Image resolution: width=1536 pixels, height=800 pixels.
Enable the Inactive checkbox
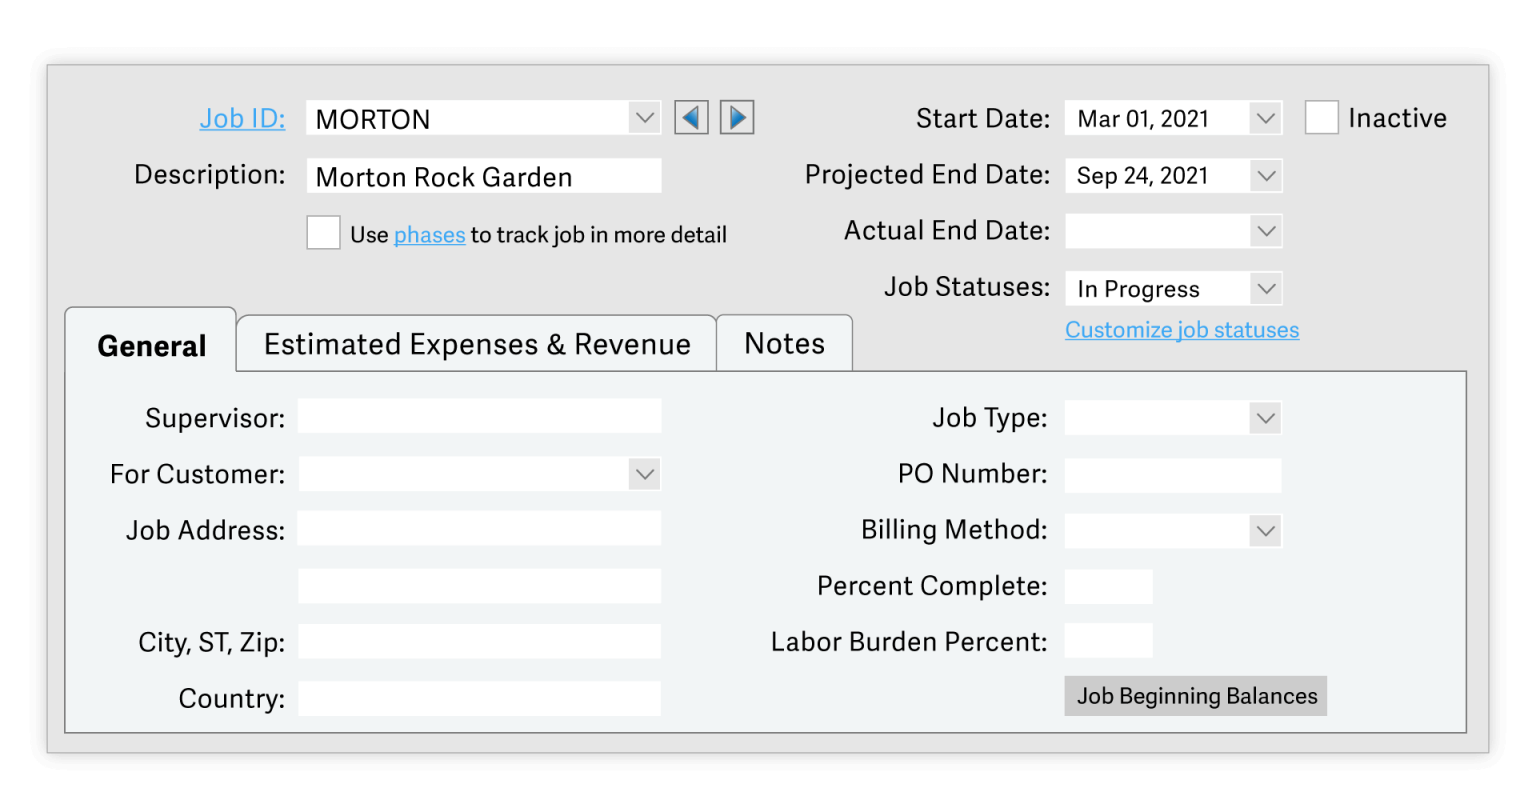tap(1322, 117)
